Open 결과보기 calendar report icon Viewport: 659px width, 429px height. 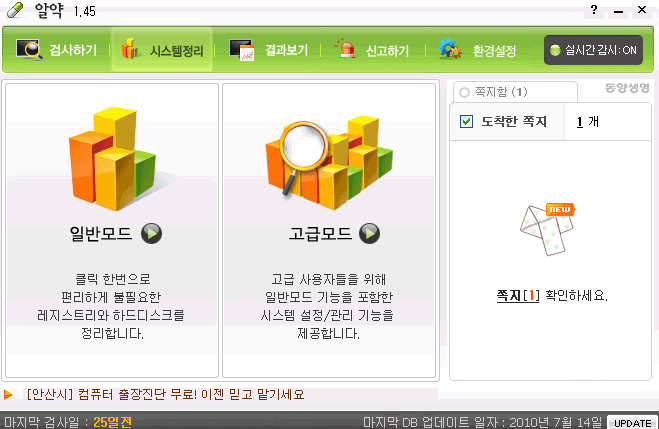[x=242, y=50]
